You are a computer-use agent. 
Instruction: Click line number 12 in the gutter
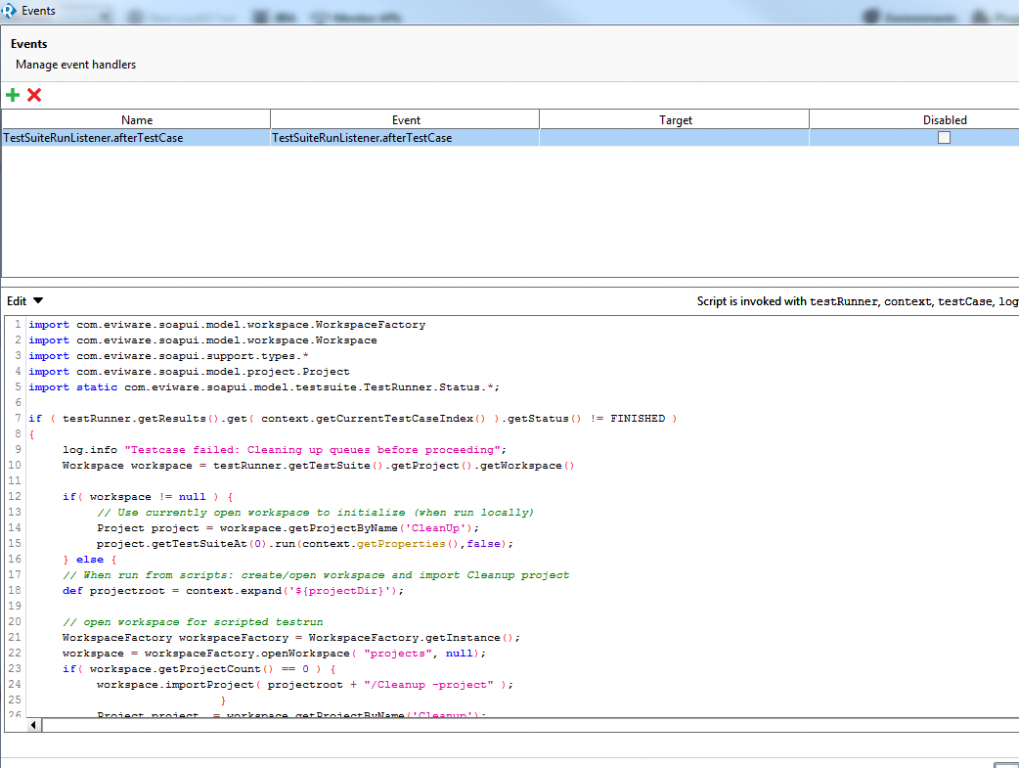tap(14, 496)
